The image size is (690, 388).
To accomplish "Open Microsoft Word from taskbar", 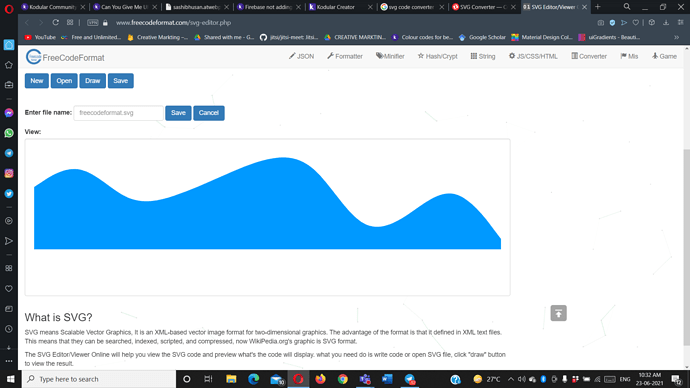I will 387,379.
